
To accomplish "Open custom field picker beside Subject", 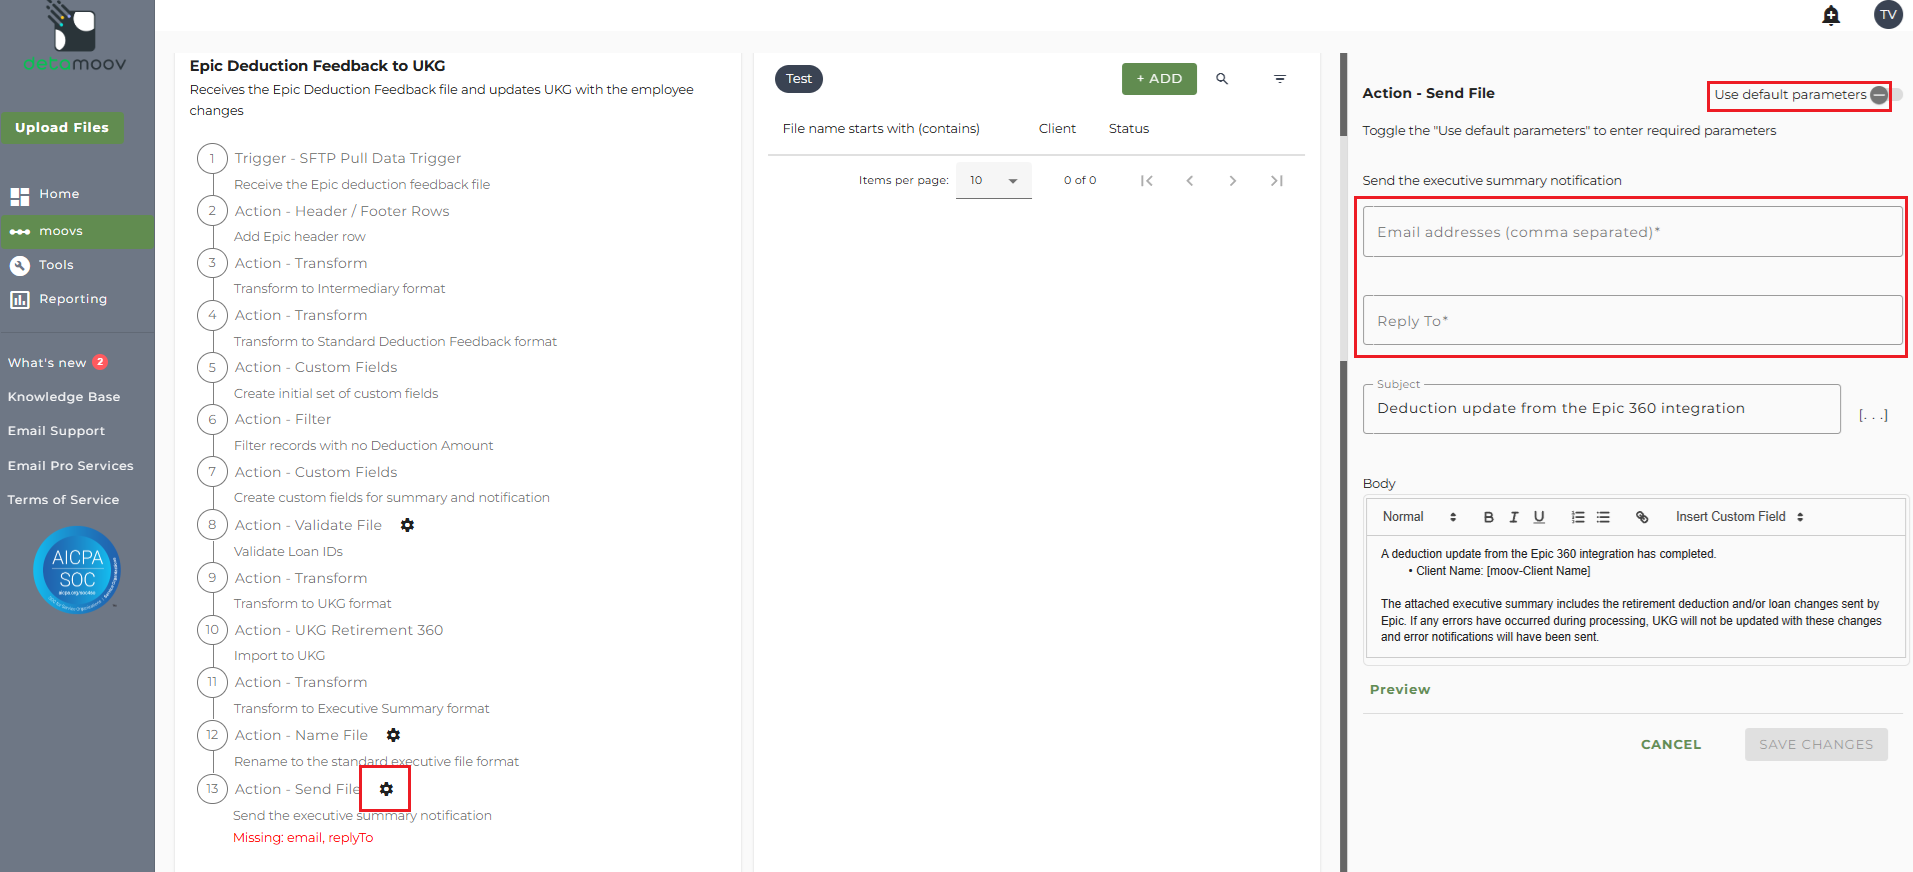I will 1873,414.
